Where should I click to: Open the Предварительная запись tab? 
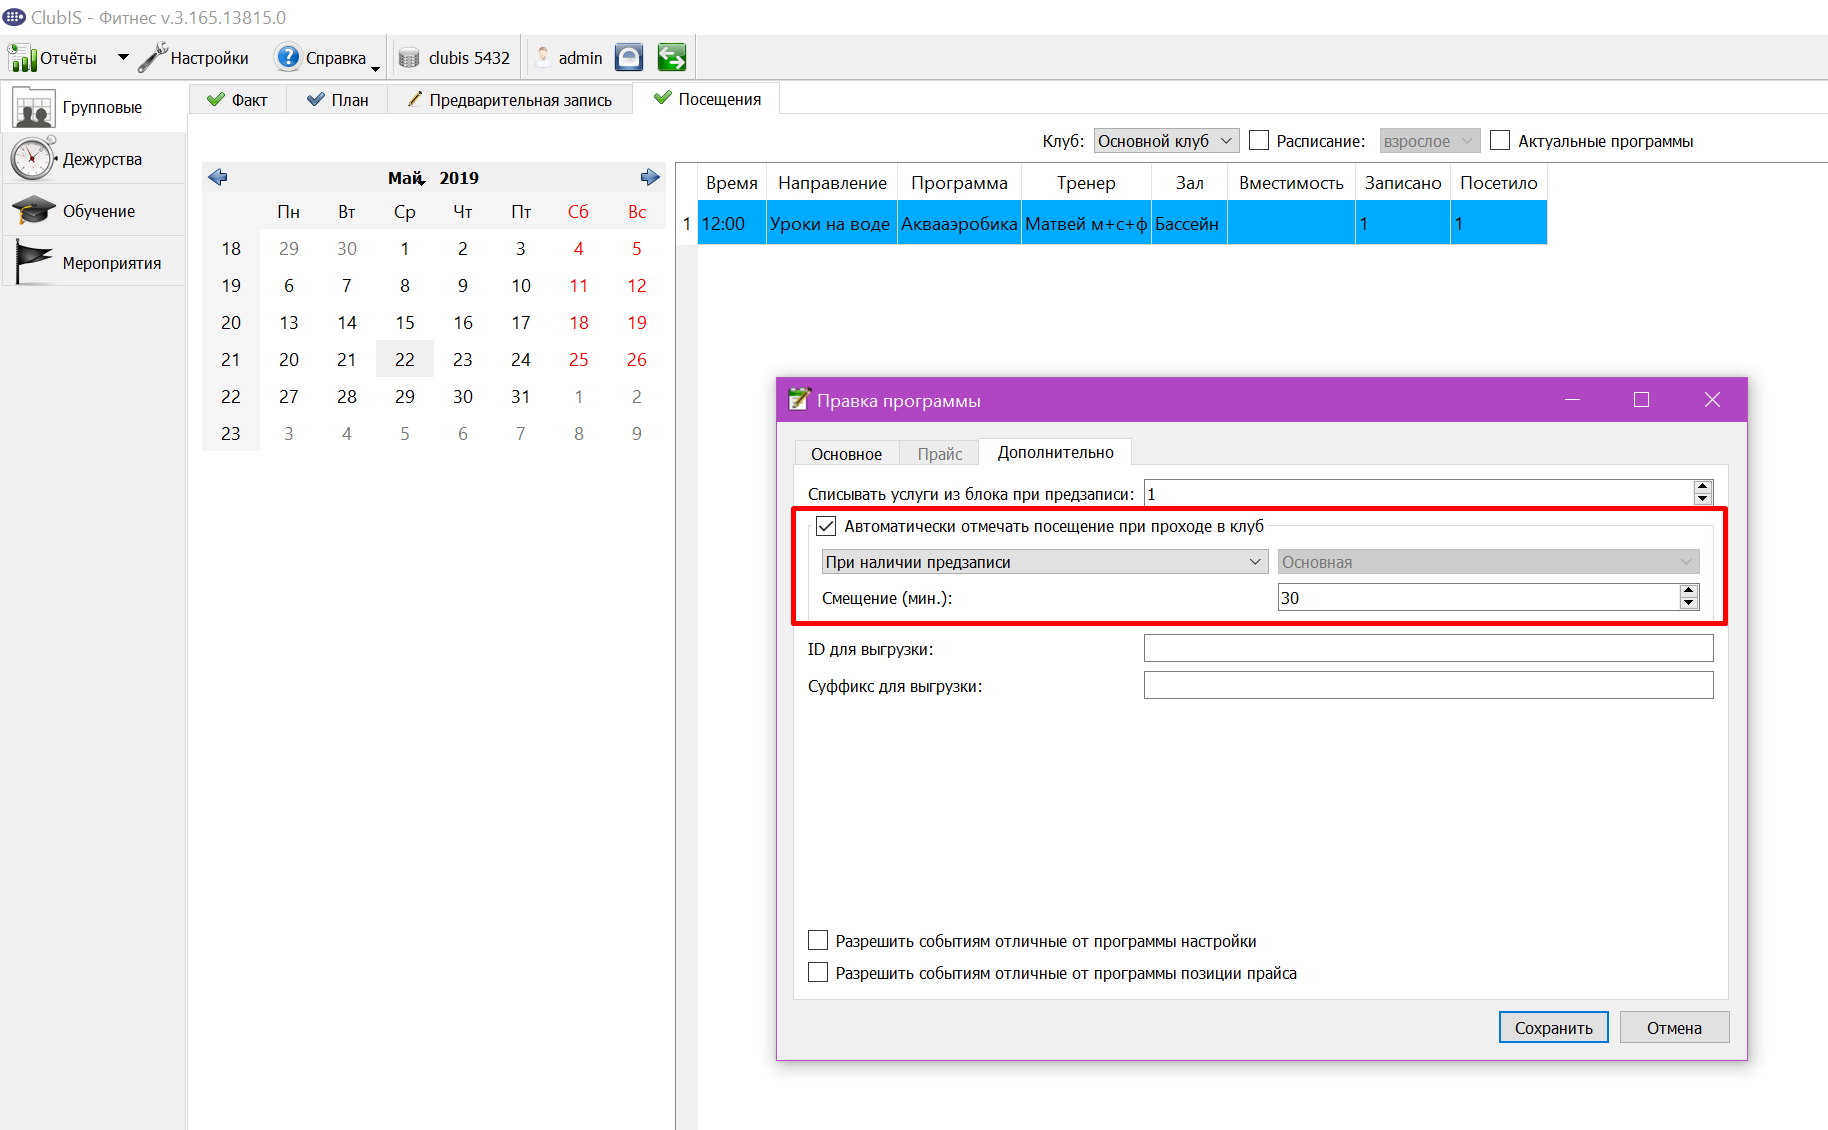click(x=510, y=100)
